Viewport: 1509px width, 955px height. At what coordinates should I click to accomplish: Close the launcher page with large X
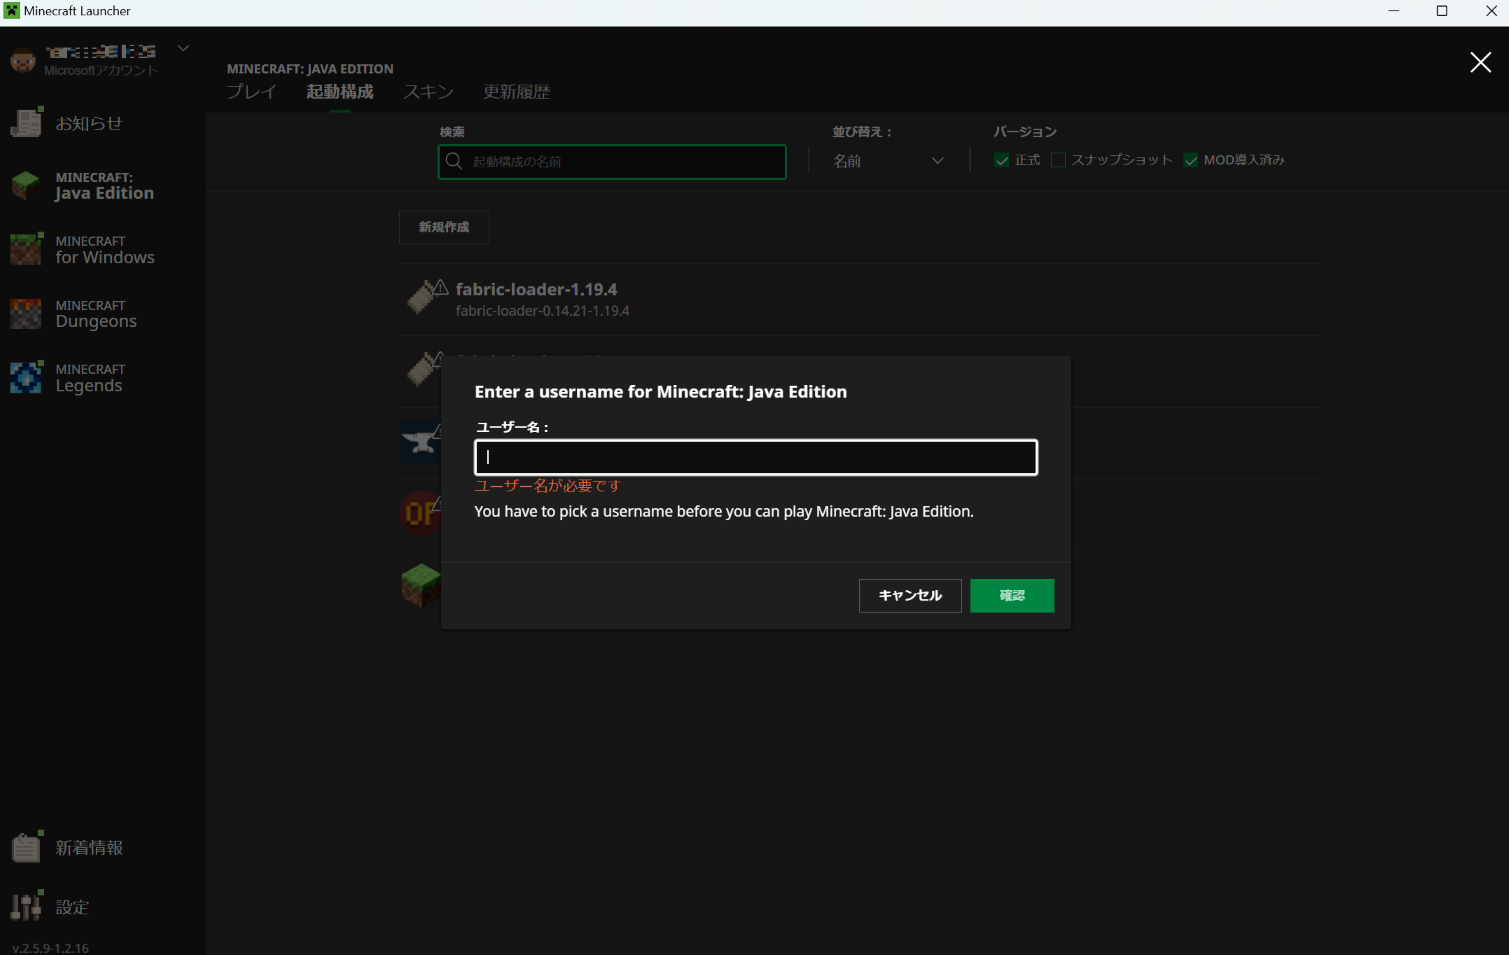pyautogui.click(x=1480, y=63)
